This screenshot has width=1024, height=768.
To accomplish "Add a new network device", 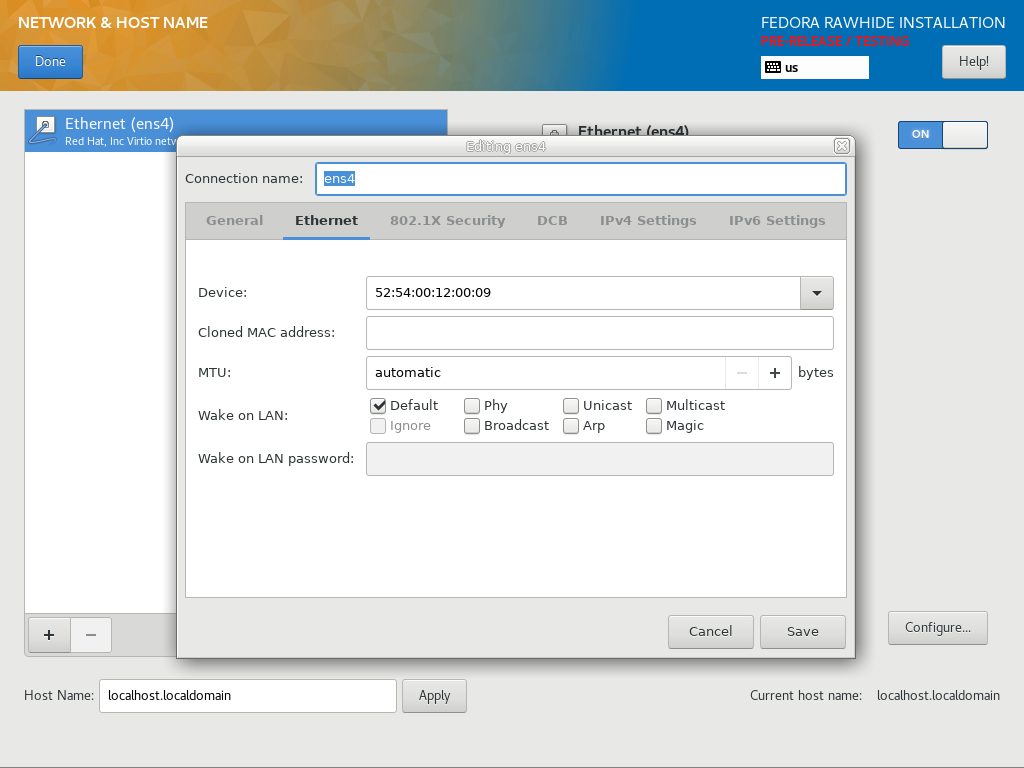I will point(49,635).
